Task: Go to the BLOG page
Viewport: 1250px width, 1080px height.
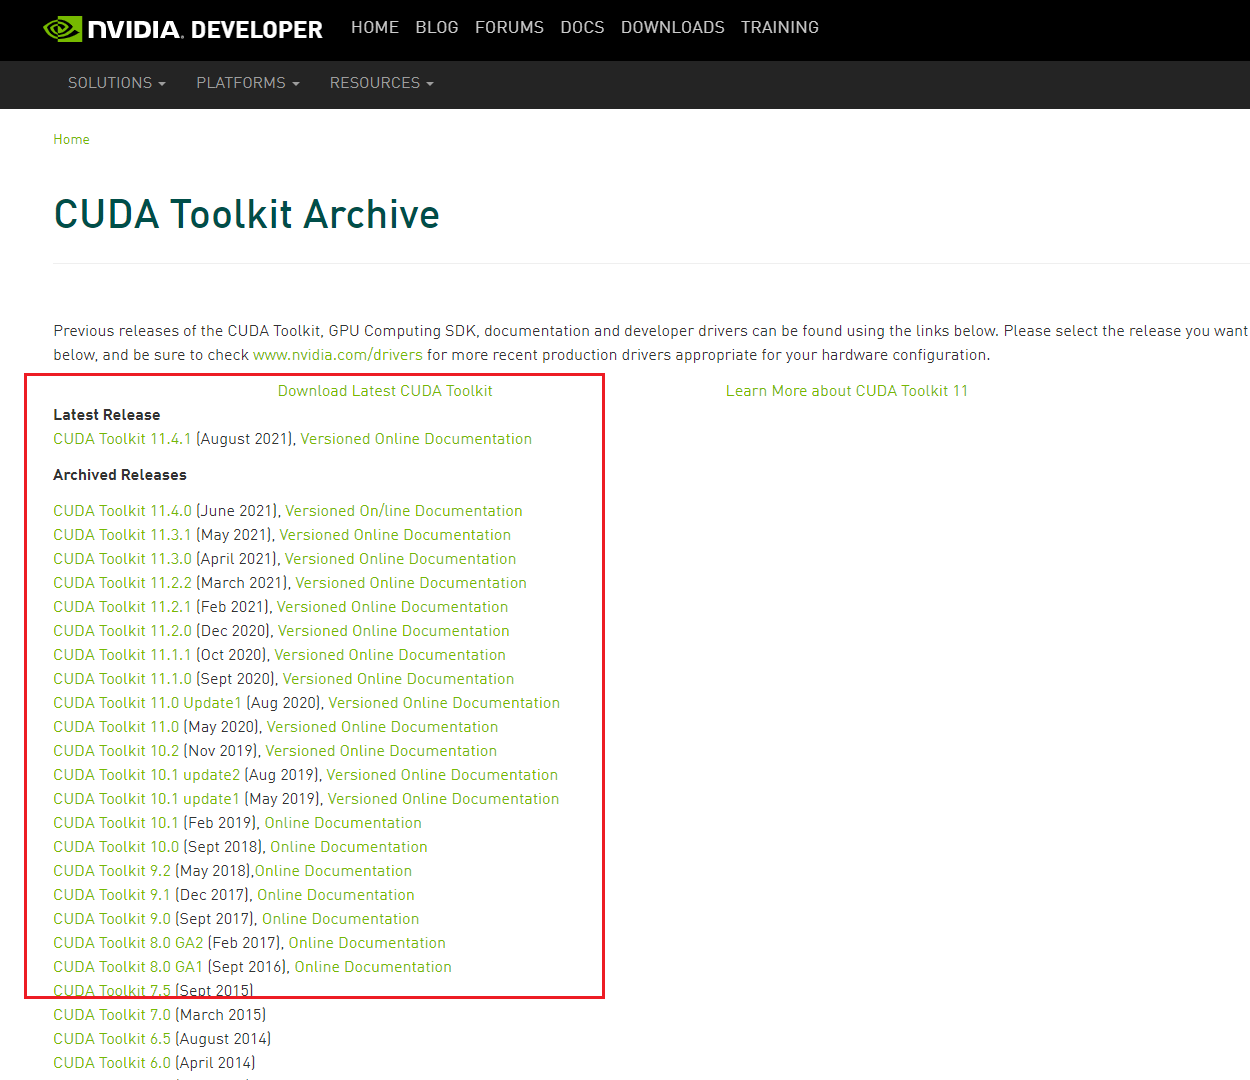Action: [x=437, y=28]
